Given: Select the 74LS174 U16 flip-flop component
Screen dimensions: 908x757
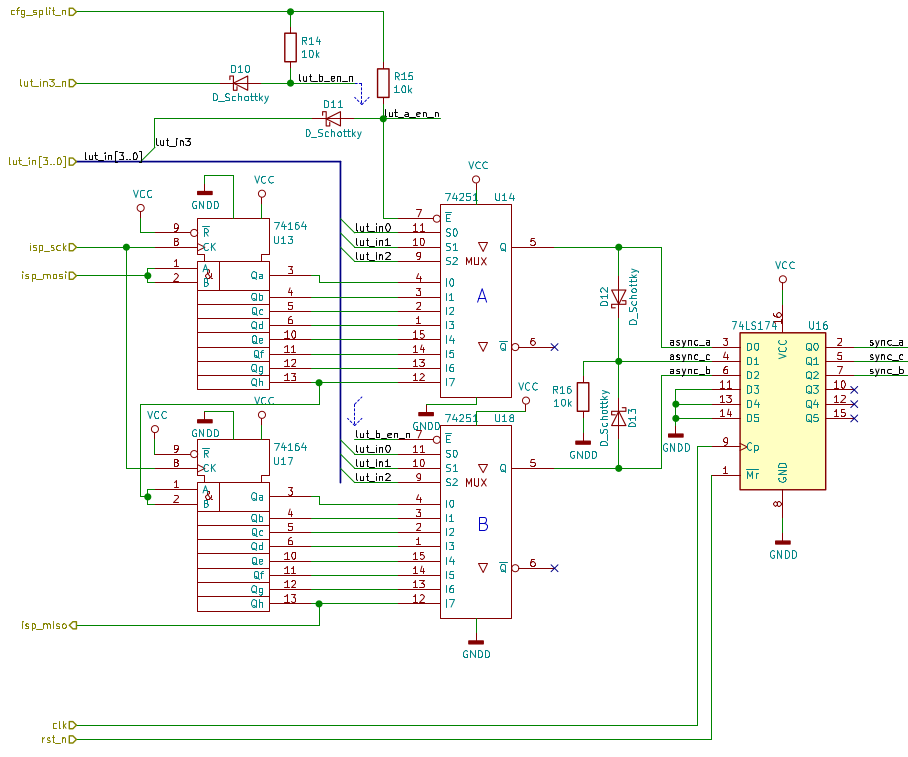Looking at the screenshot, I should point(782,410).
